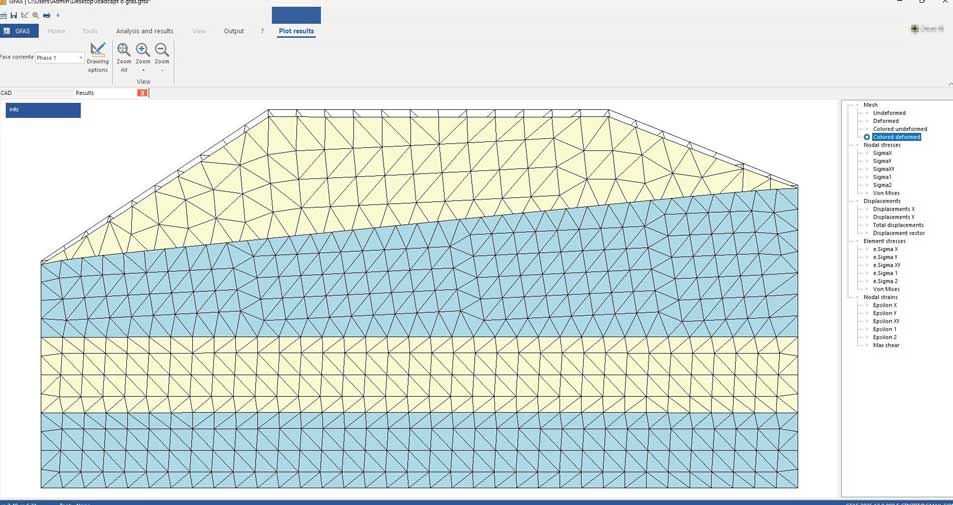Click the blue Info button

click(43, 110)
